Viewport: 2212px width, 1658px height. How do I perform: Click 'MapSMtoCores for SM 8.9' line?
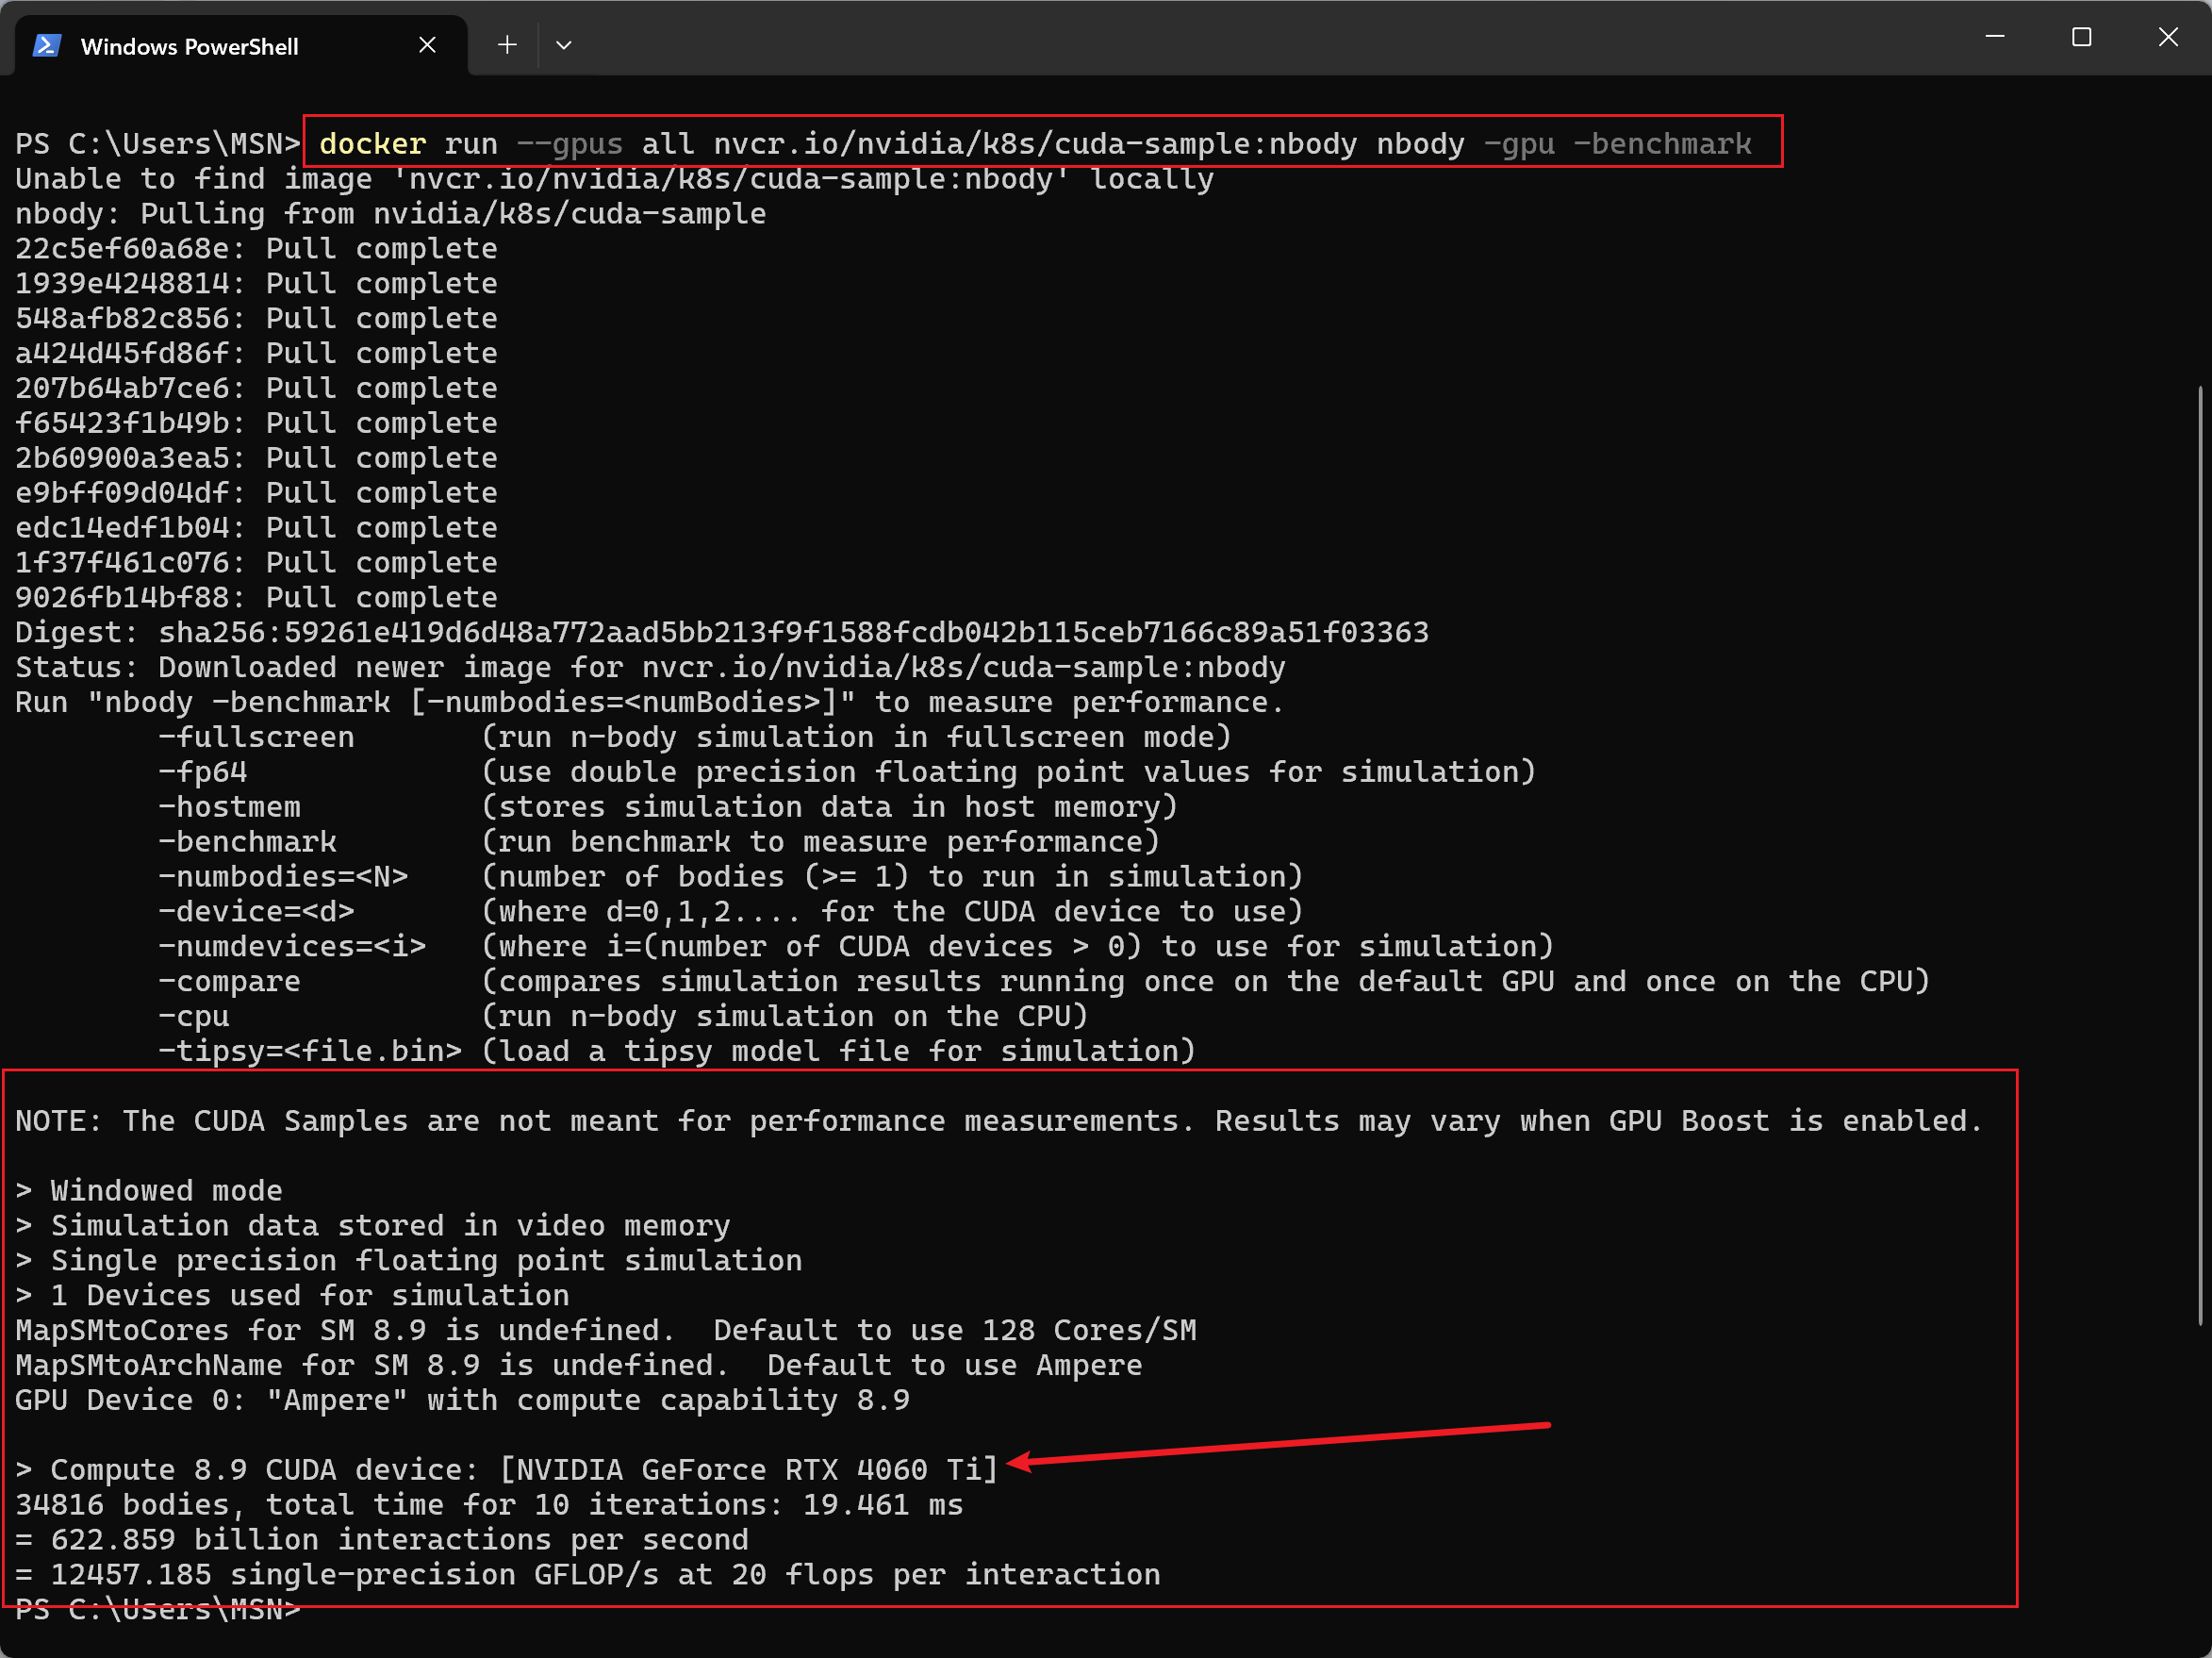[x=606, y=1331]
